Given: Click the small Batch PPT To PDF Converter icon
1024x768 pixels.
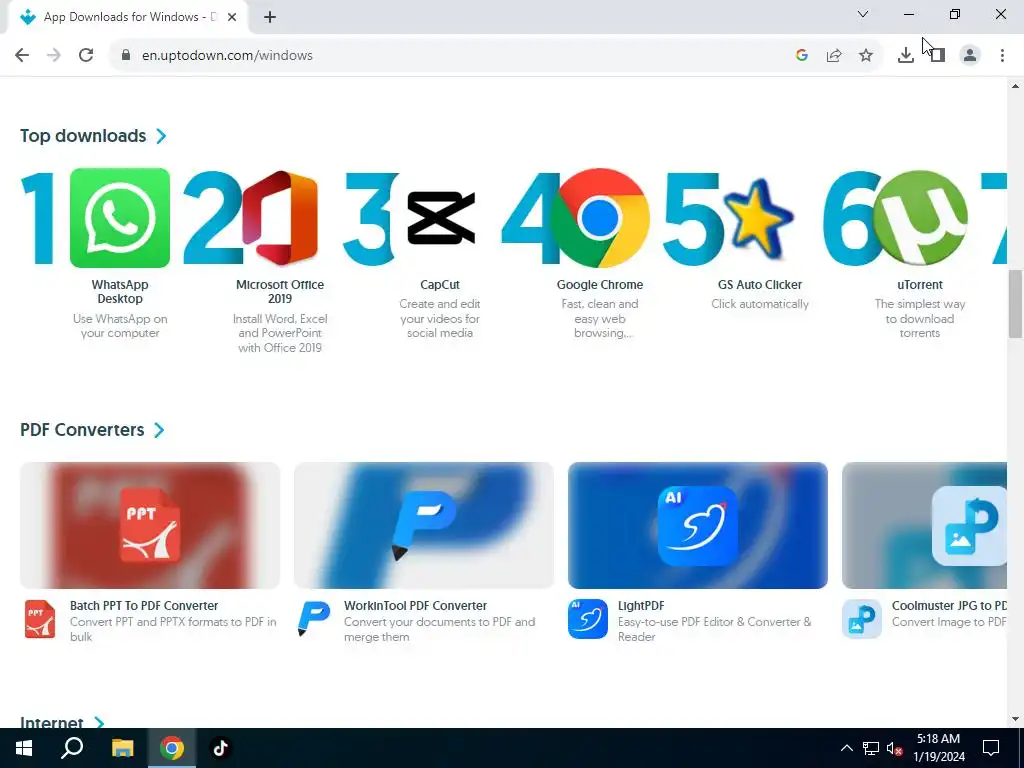Looking at the screenshot, I should (40, 618).
